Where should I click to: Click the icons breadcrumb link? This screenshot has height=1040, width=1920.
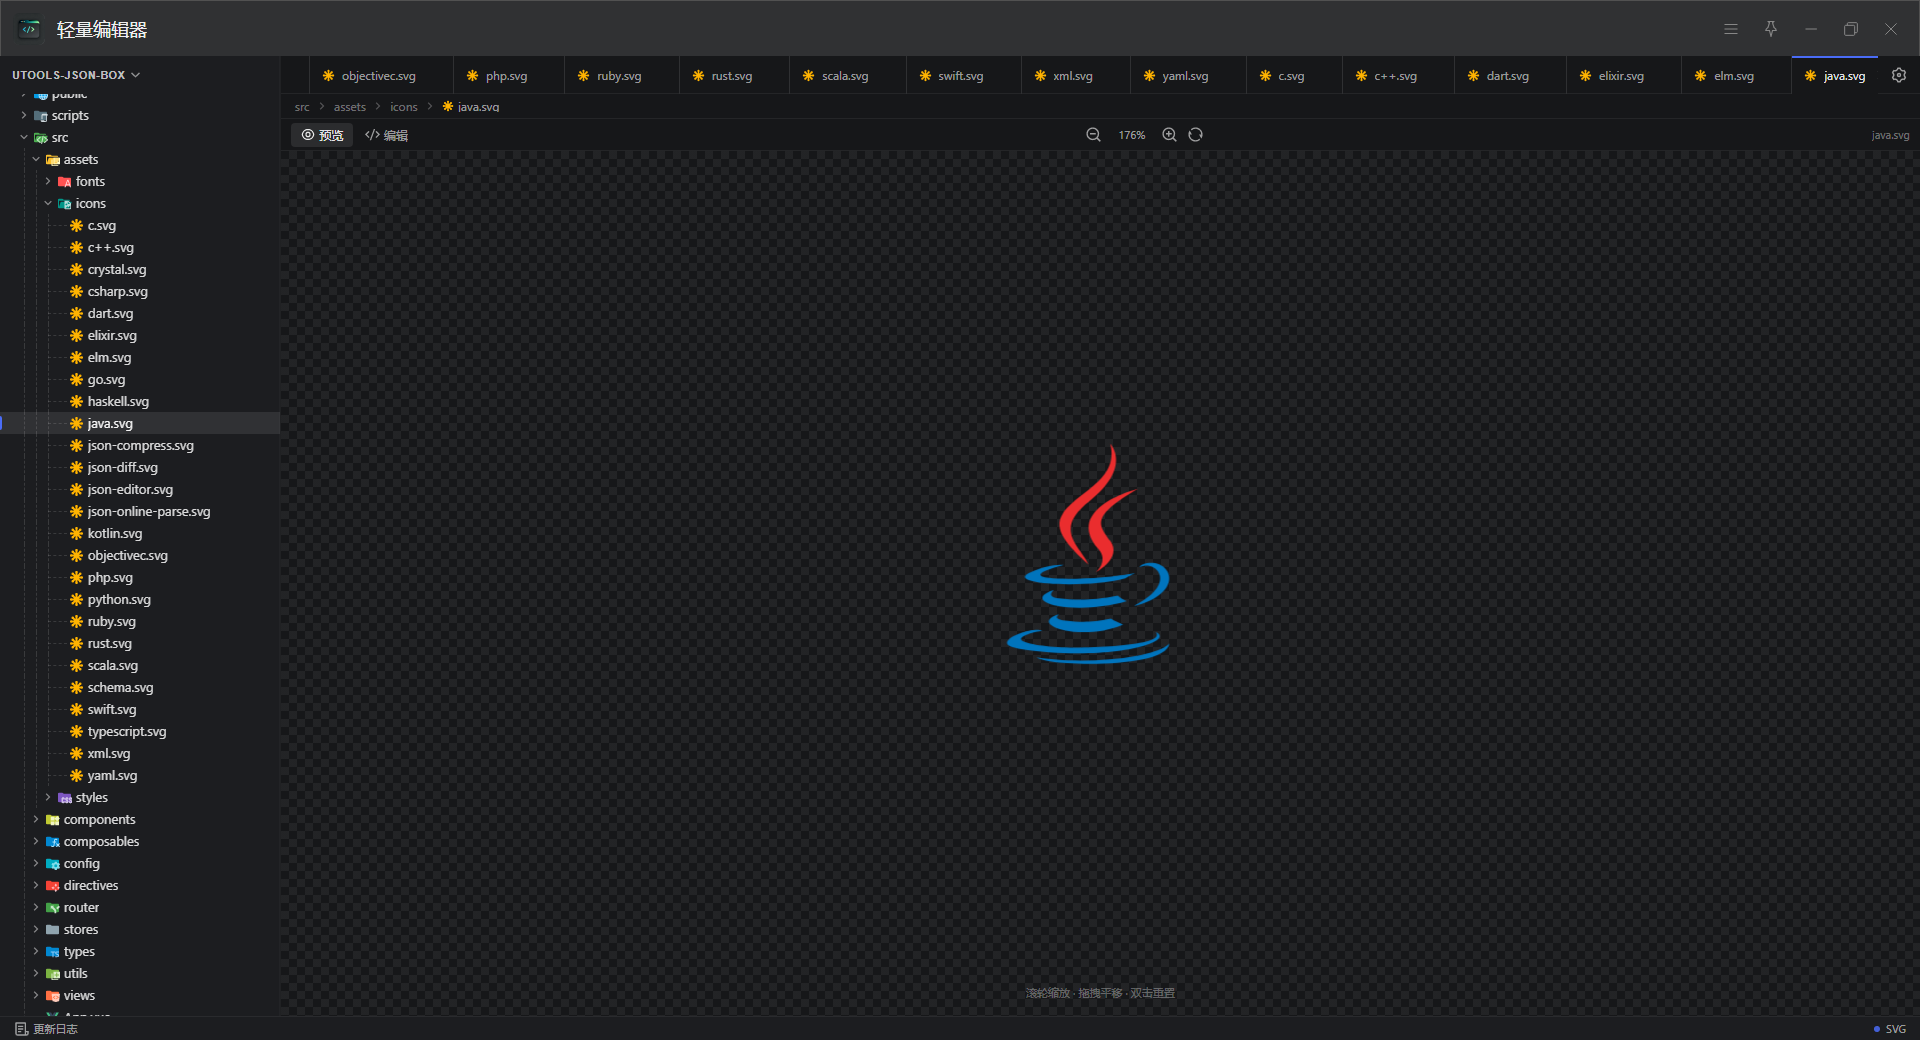click(x=404, y=107)
